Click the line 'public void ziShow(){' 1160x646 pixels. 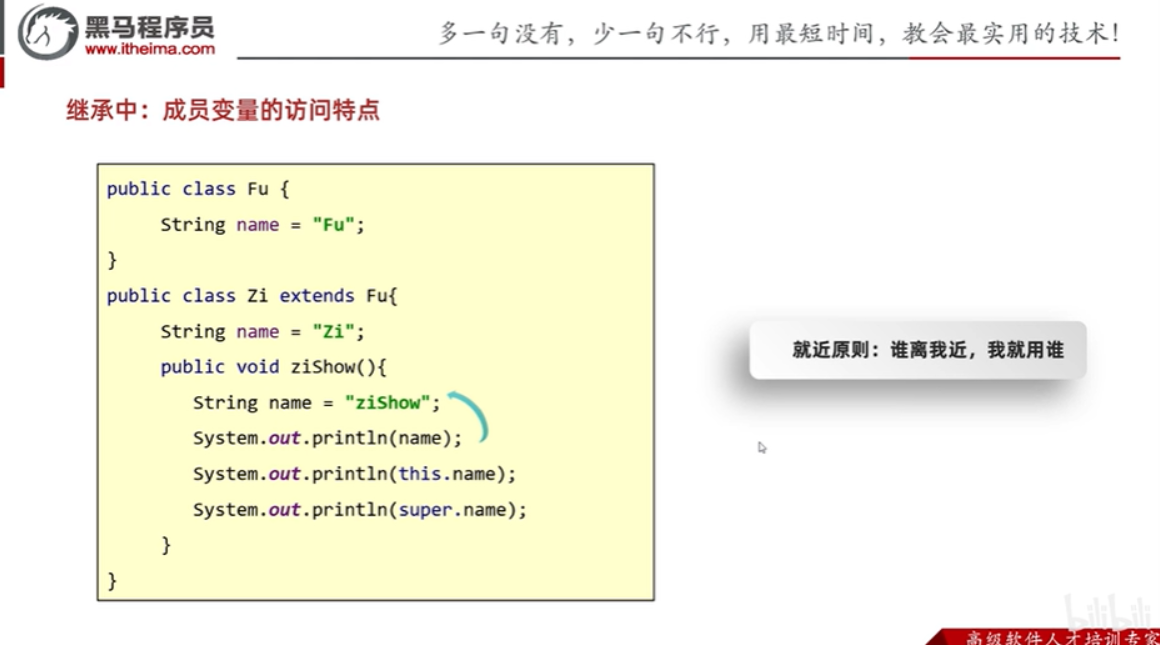tap(273, 367)
